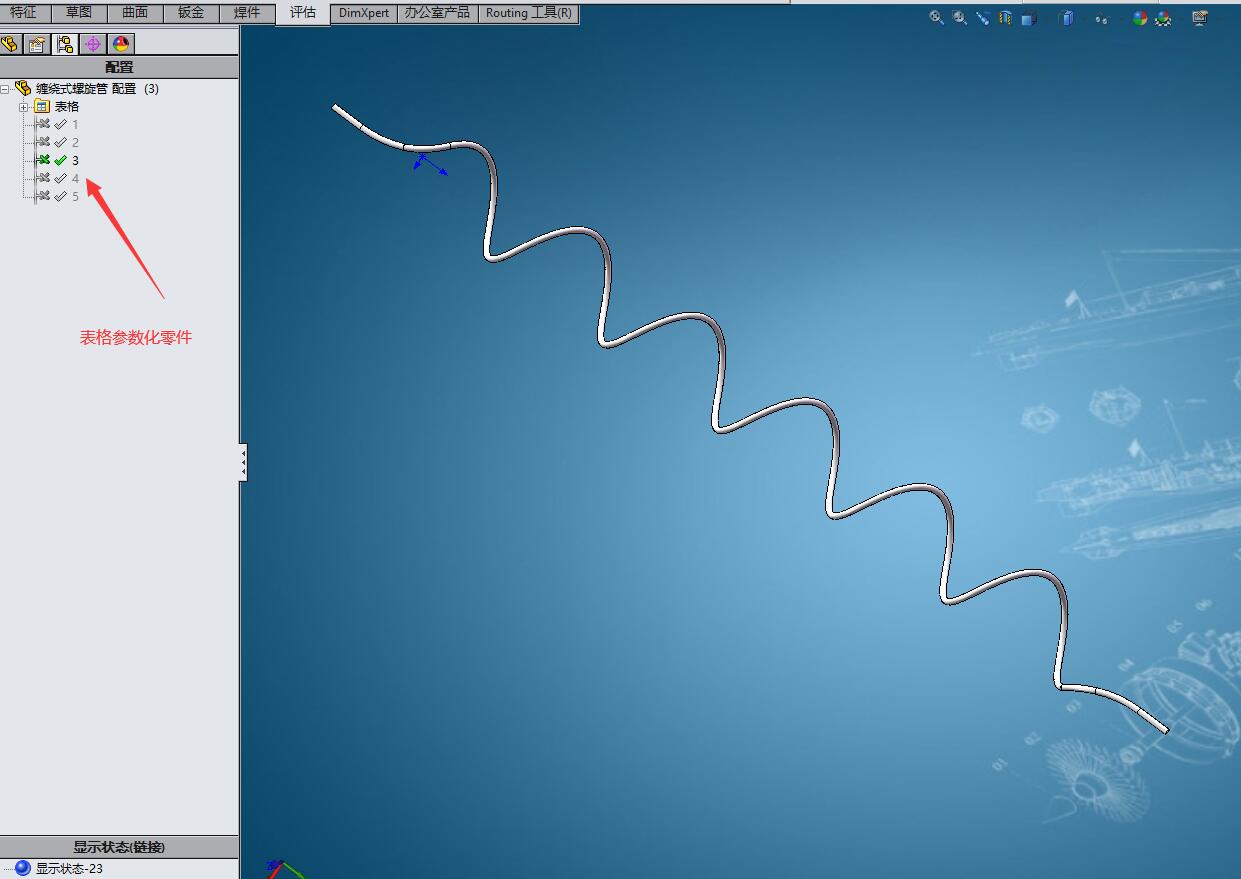This screenshot has width=1241, height=879.
Task: Select configuration 4 in the tree
Action: point(75,178)
